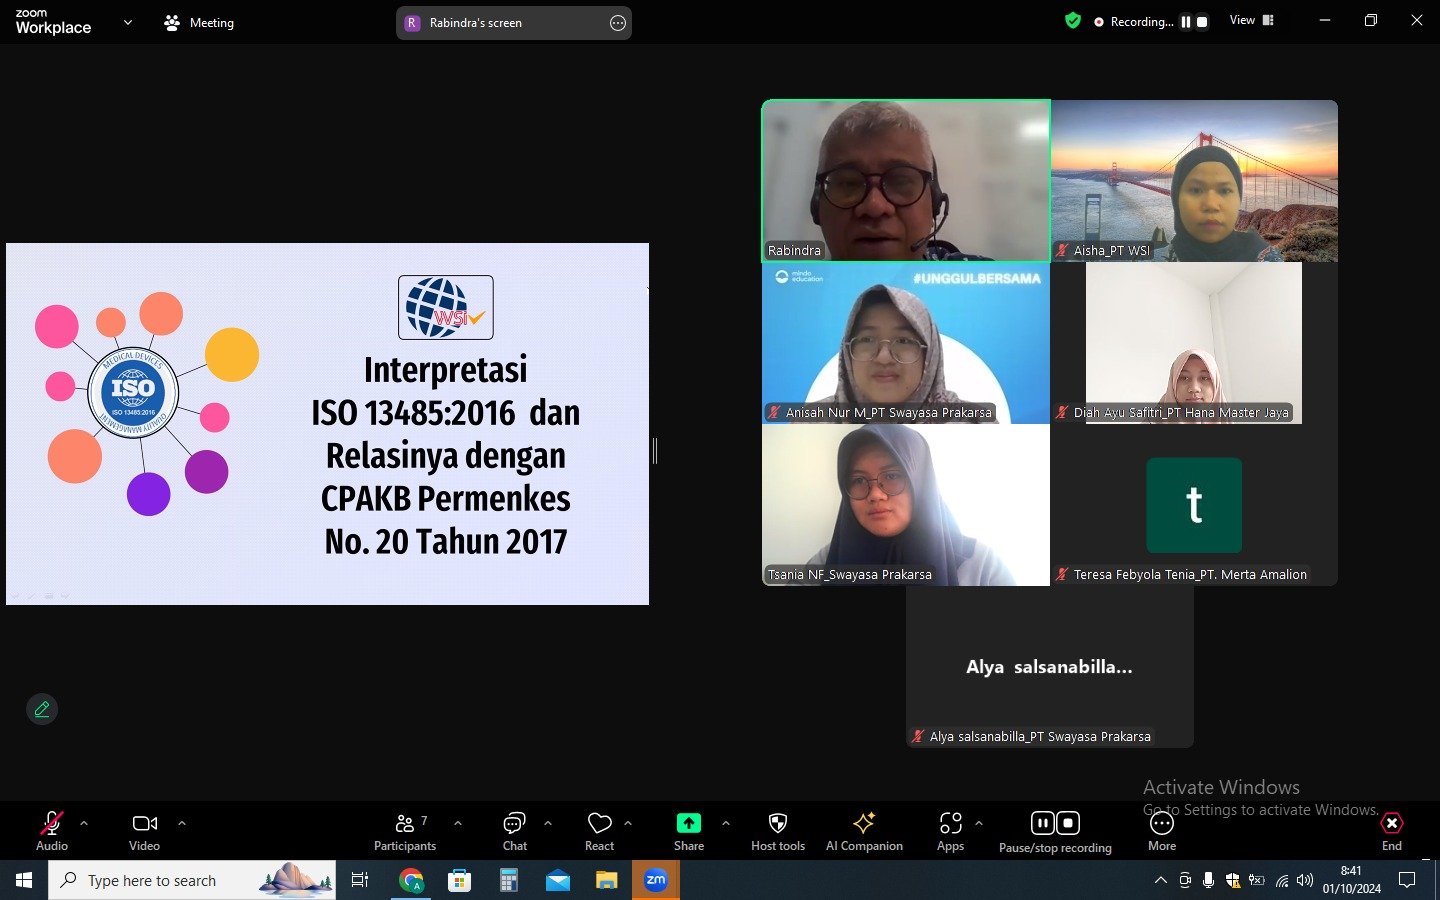This screenshot has width=1440, height=900.
Task: Expand participants options arrow
Action: click(x=458, y=823)
